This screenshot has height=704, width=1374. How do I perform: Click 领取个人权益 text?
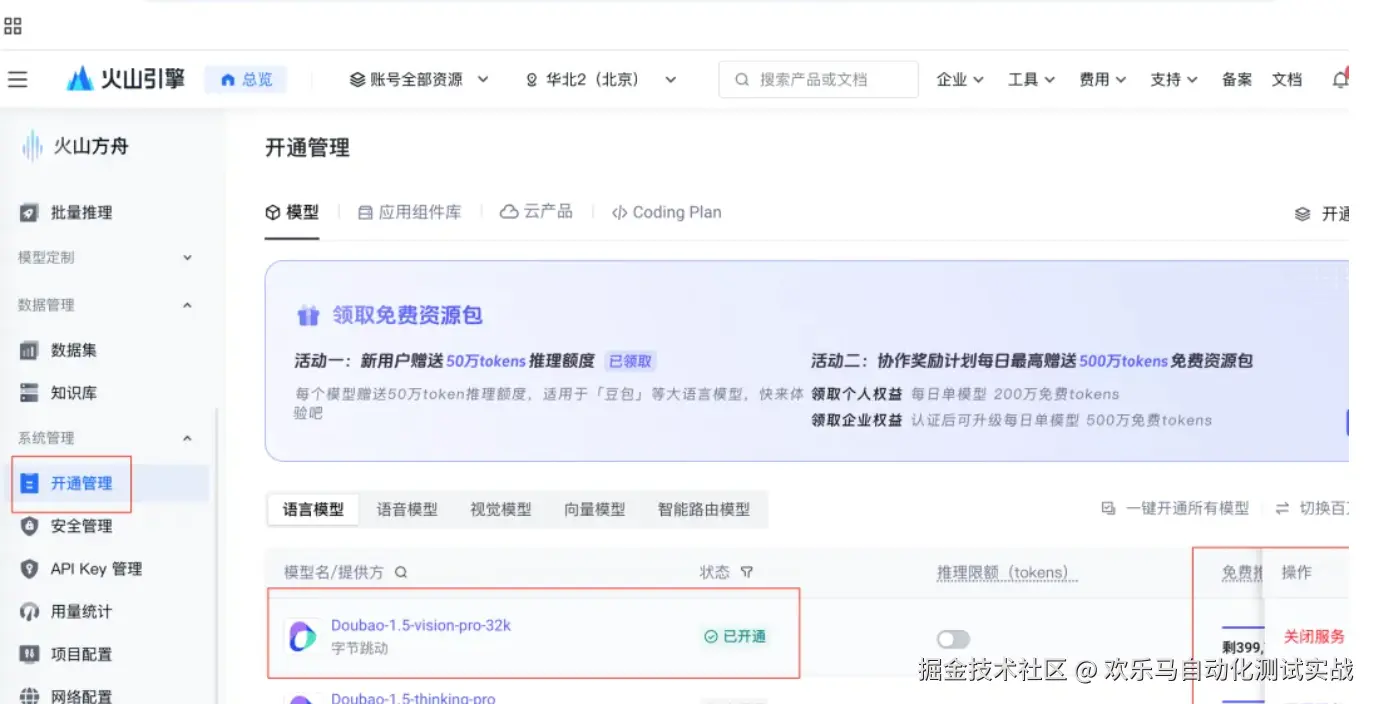point(857,394)
